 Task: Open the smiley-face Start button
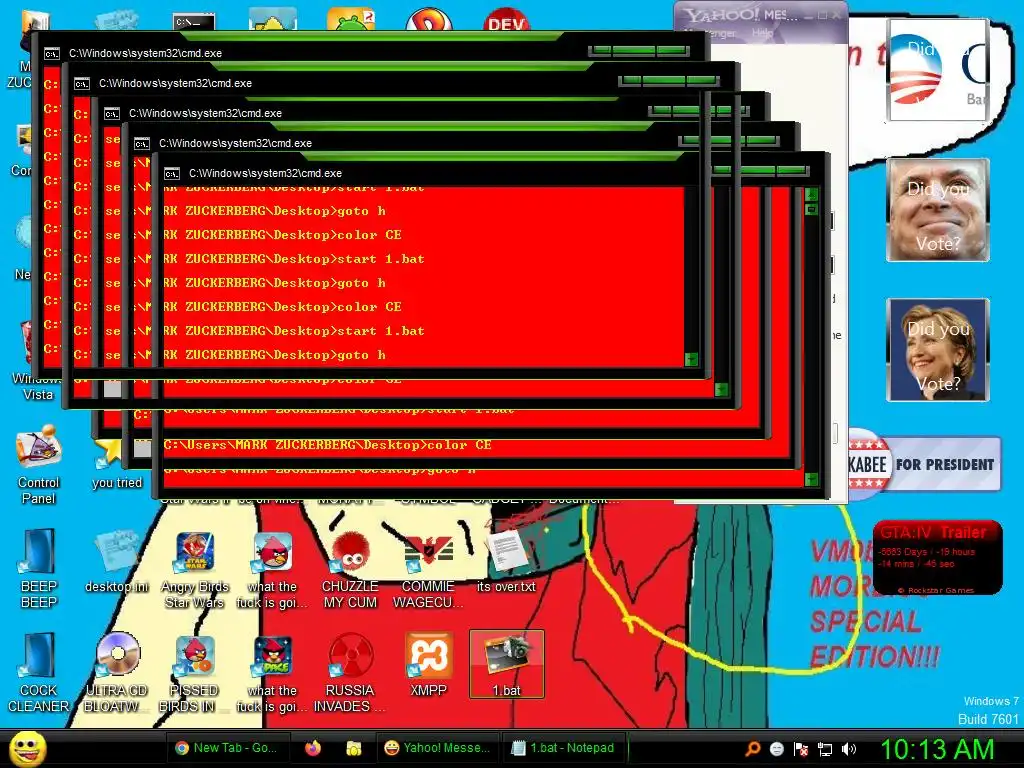tap(27, 748)
